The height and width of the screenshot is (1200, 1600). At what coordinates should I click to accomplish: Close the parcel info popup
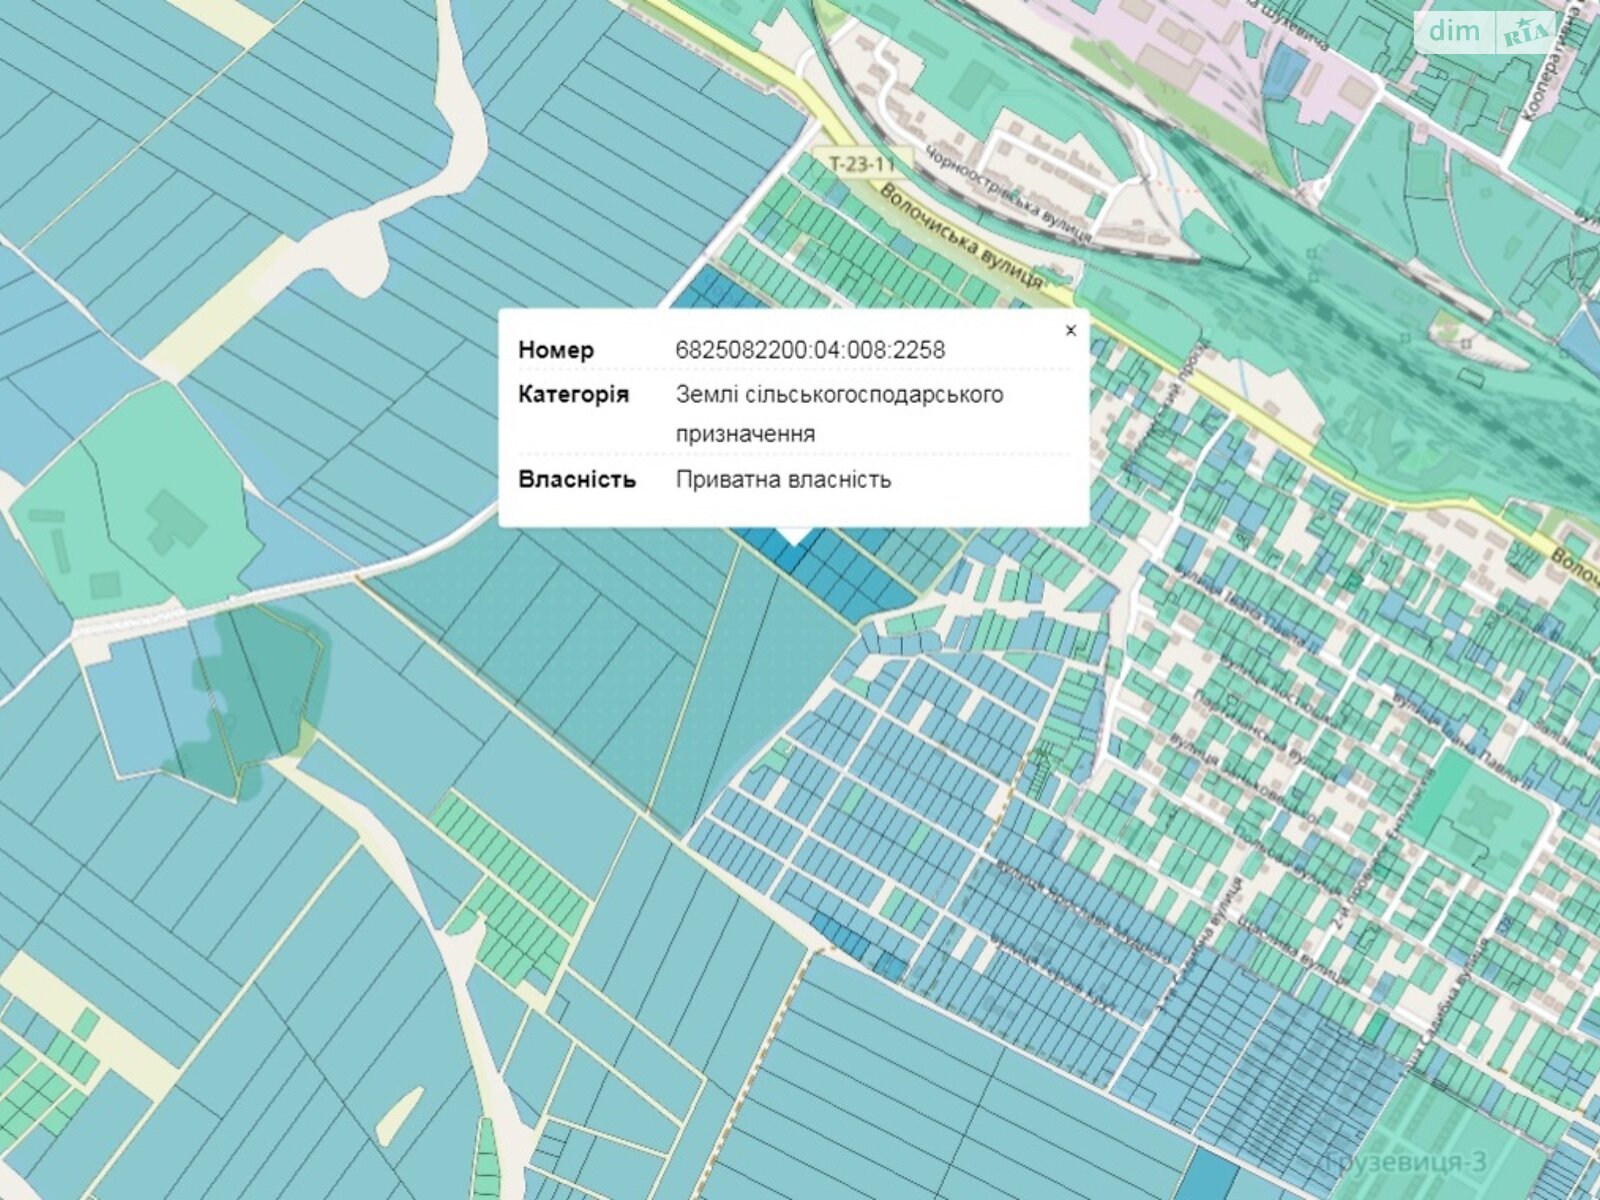coord(1070,330)
